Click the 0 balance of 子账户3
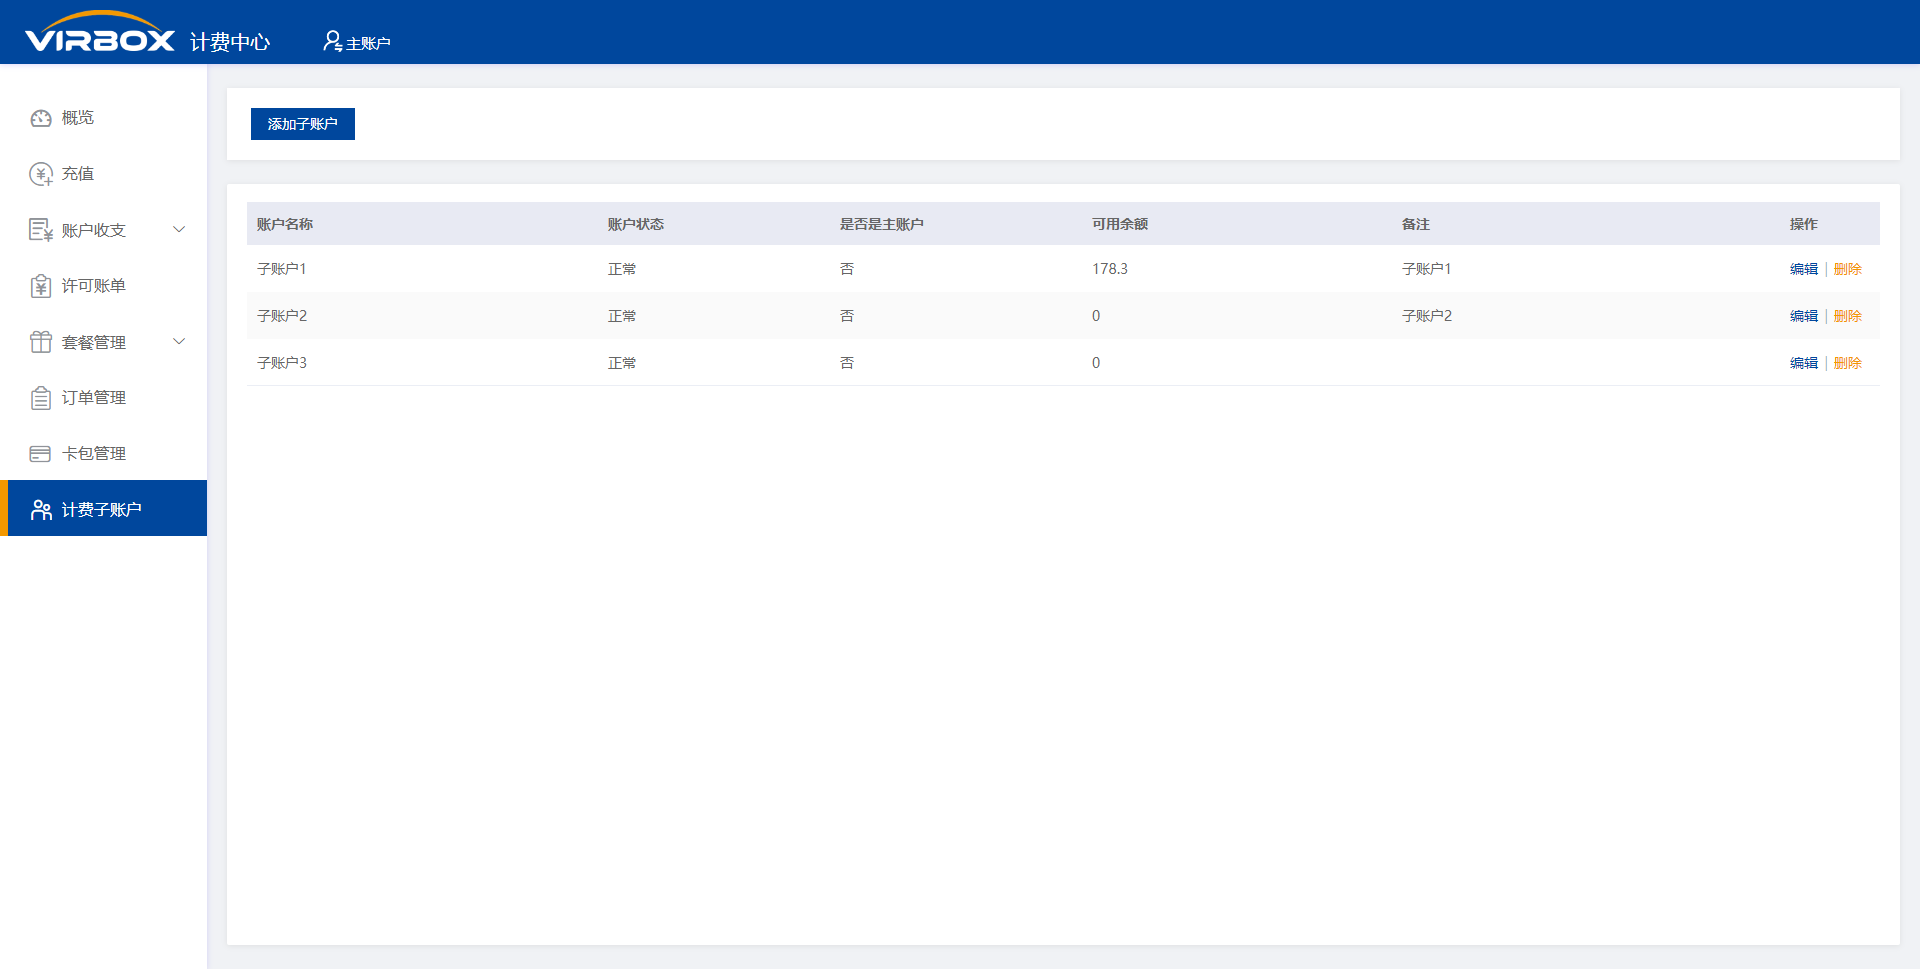This screenshot has width=1920, height=969. pyautogui.click(x=1096, y=363)
